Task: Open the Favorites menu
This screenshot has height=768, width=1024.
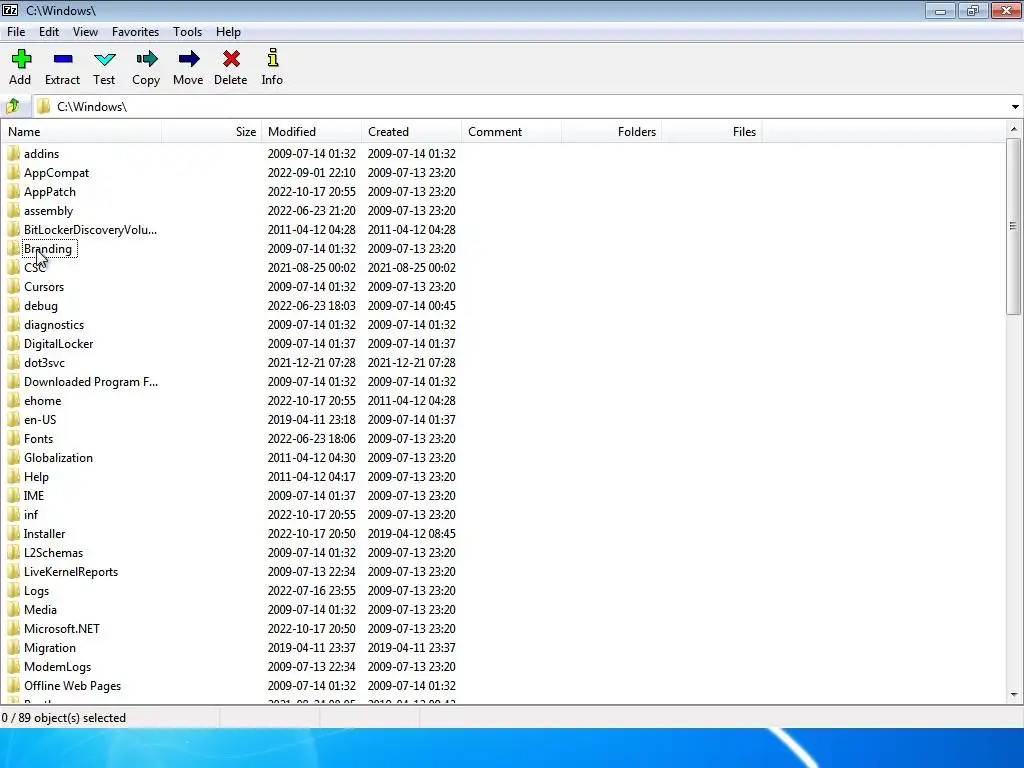Action: (135, 31)
